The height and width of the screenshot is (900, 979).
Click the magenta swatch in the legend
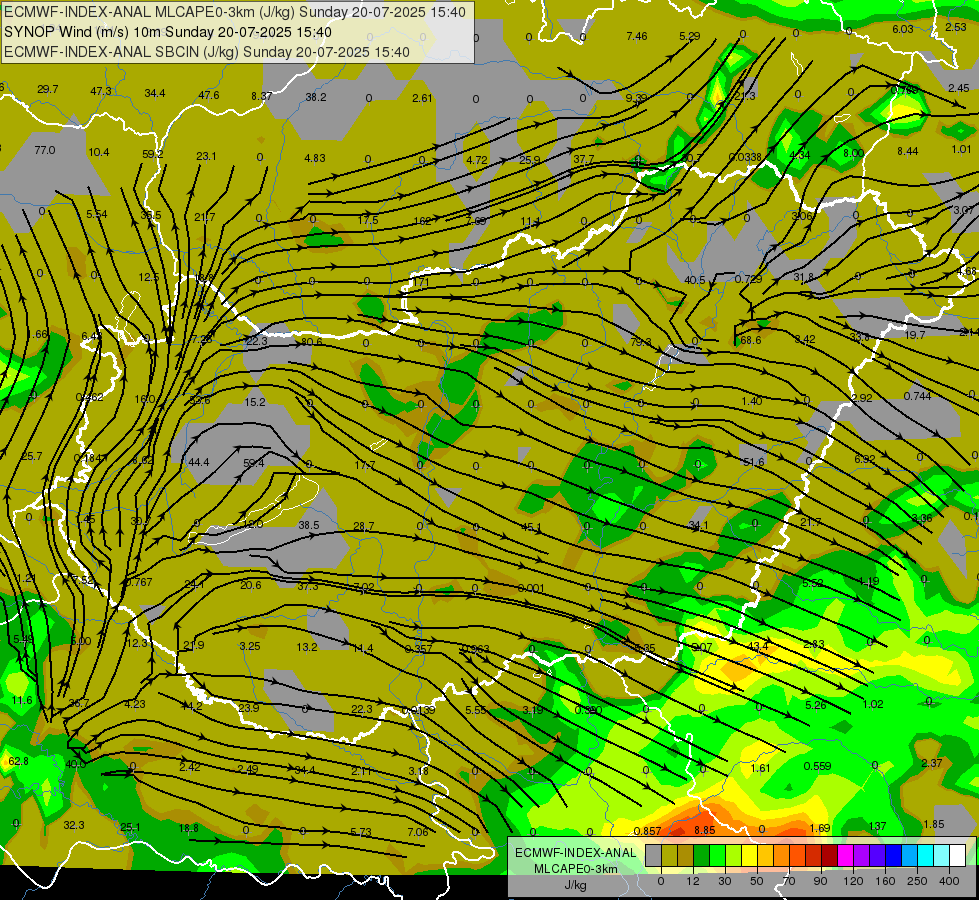[x=845, y=855]
